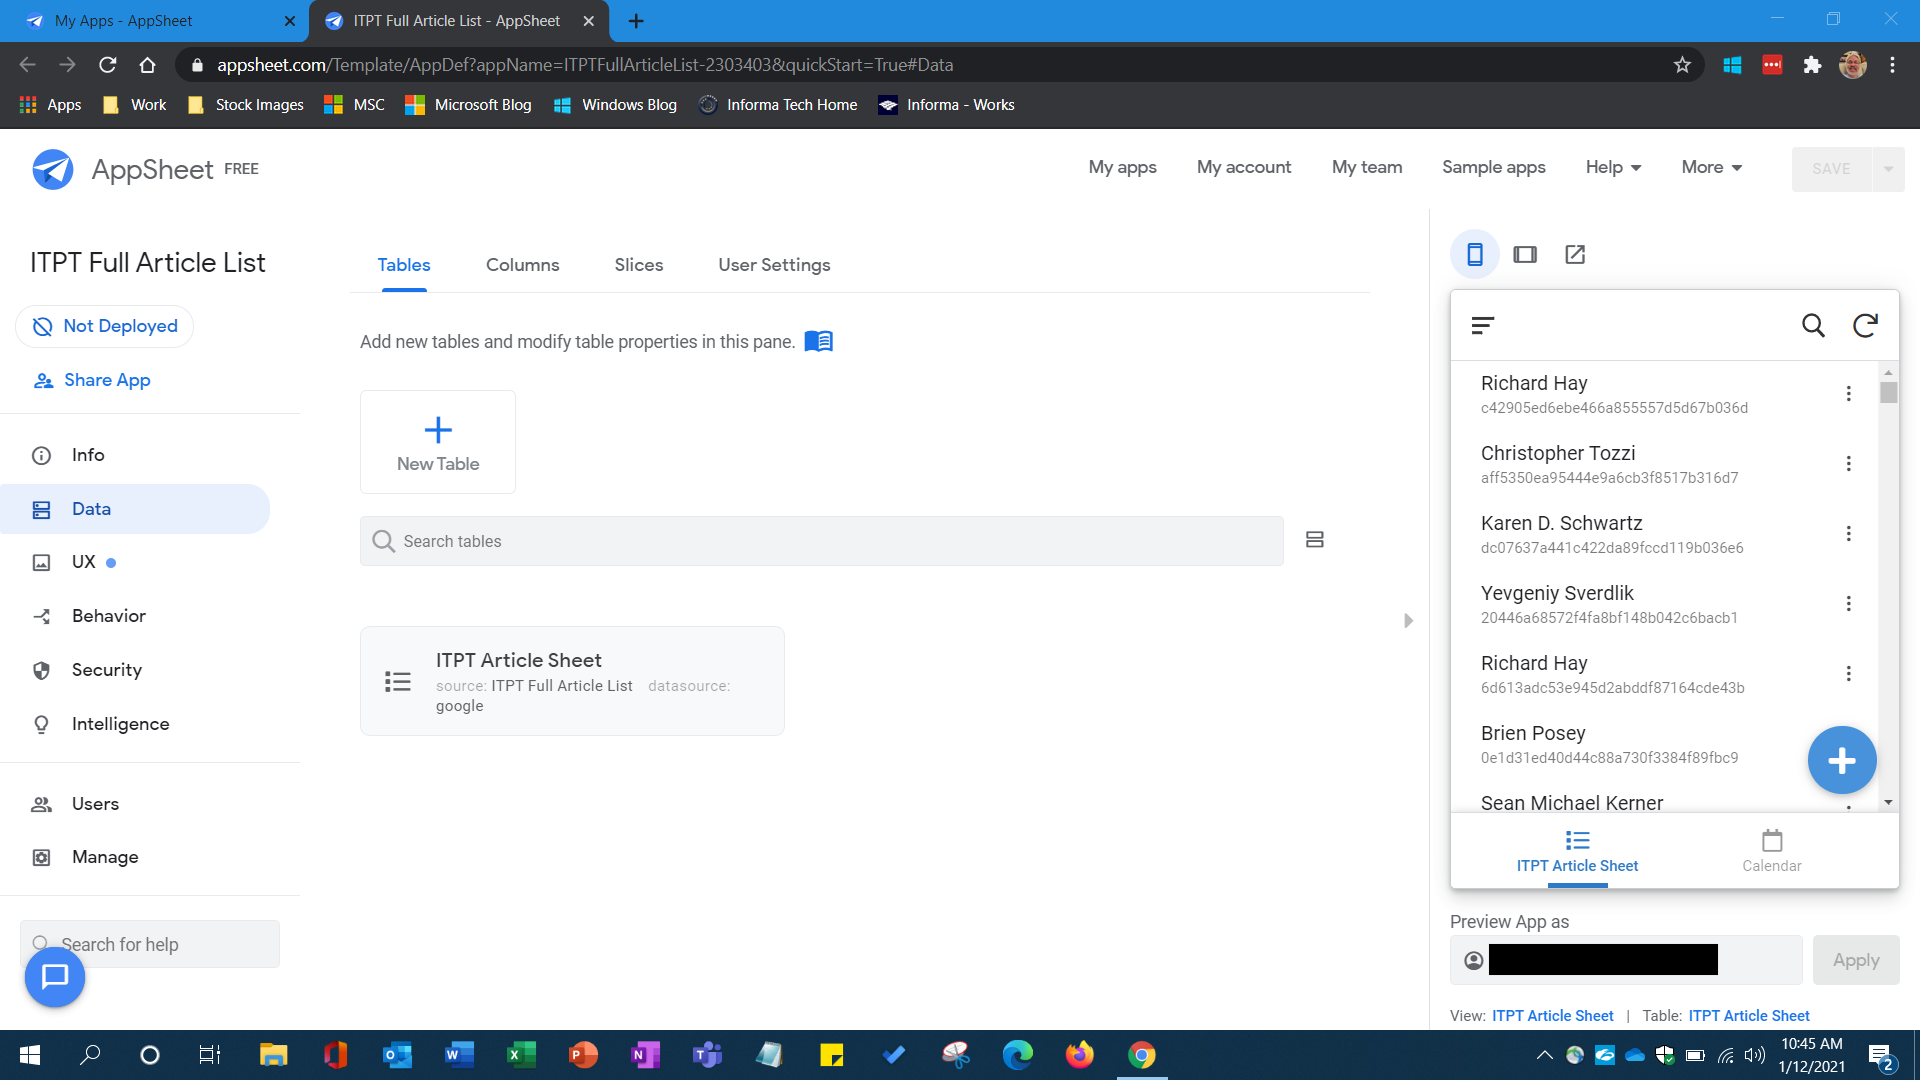Switch preview to tablet view icon
The width and height of the screenshot is (1920, 1080).
(1524, 254)
